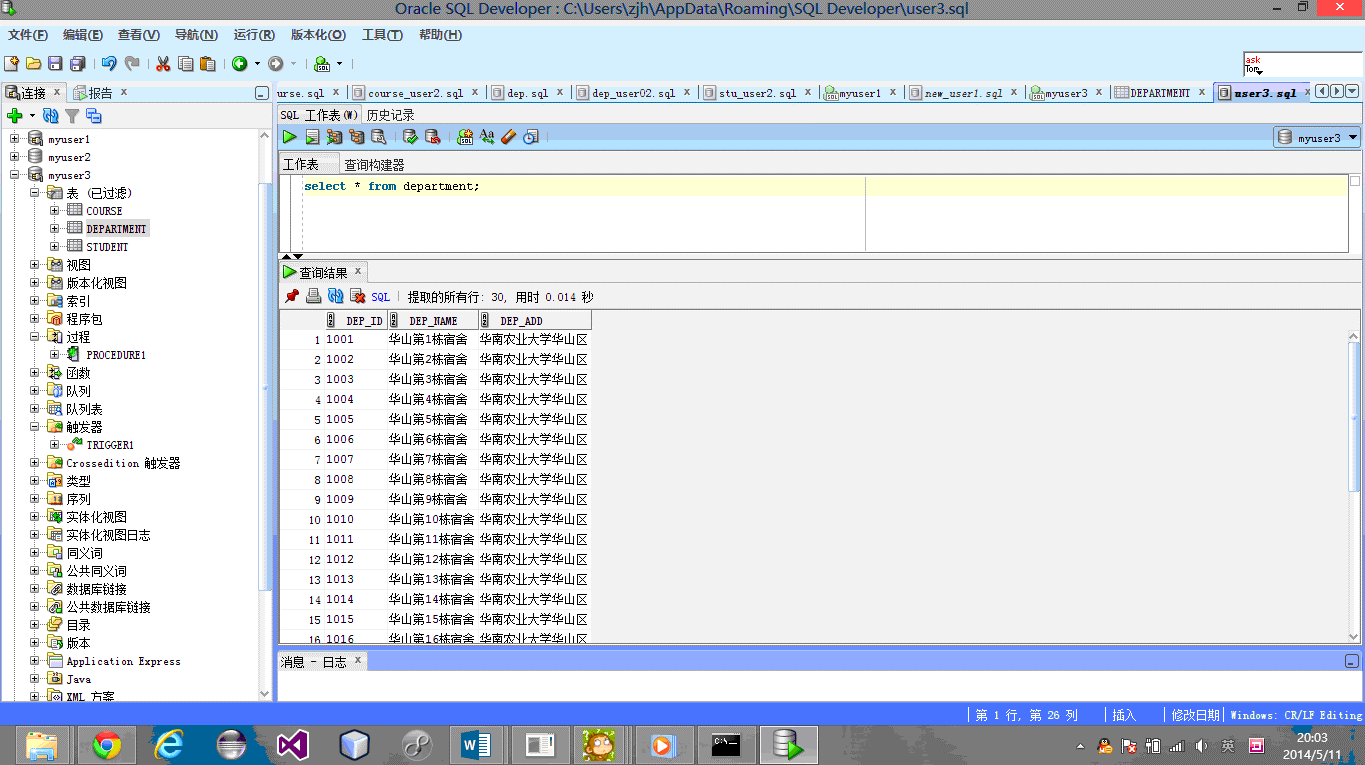Open Chrome from the Windows taskbar
This screenshot has width=1365, height=765.
tap(107, 745)
